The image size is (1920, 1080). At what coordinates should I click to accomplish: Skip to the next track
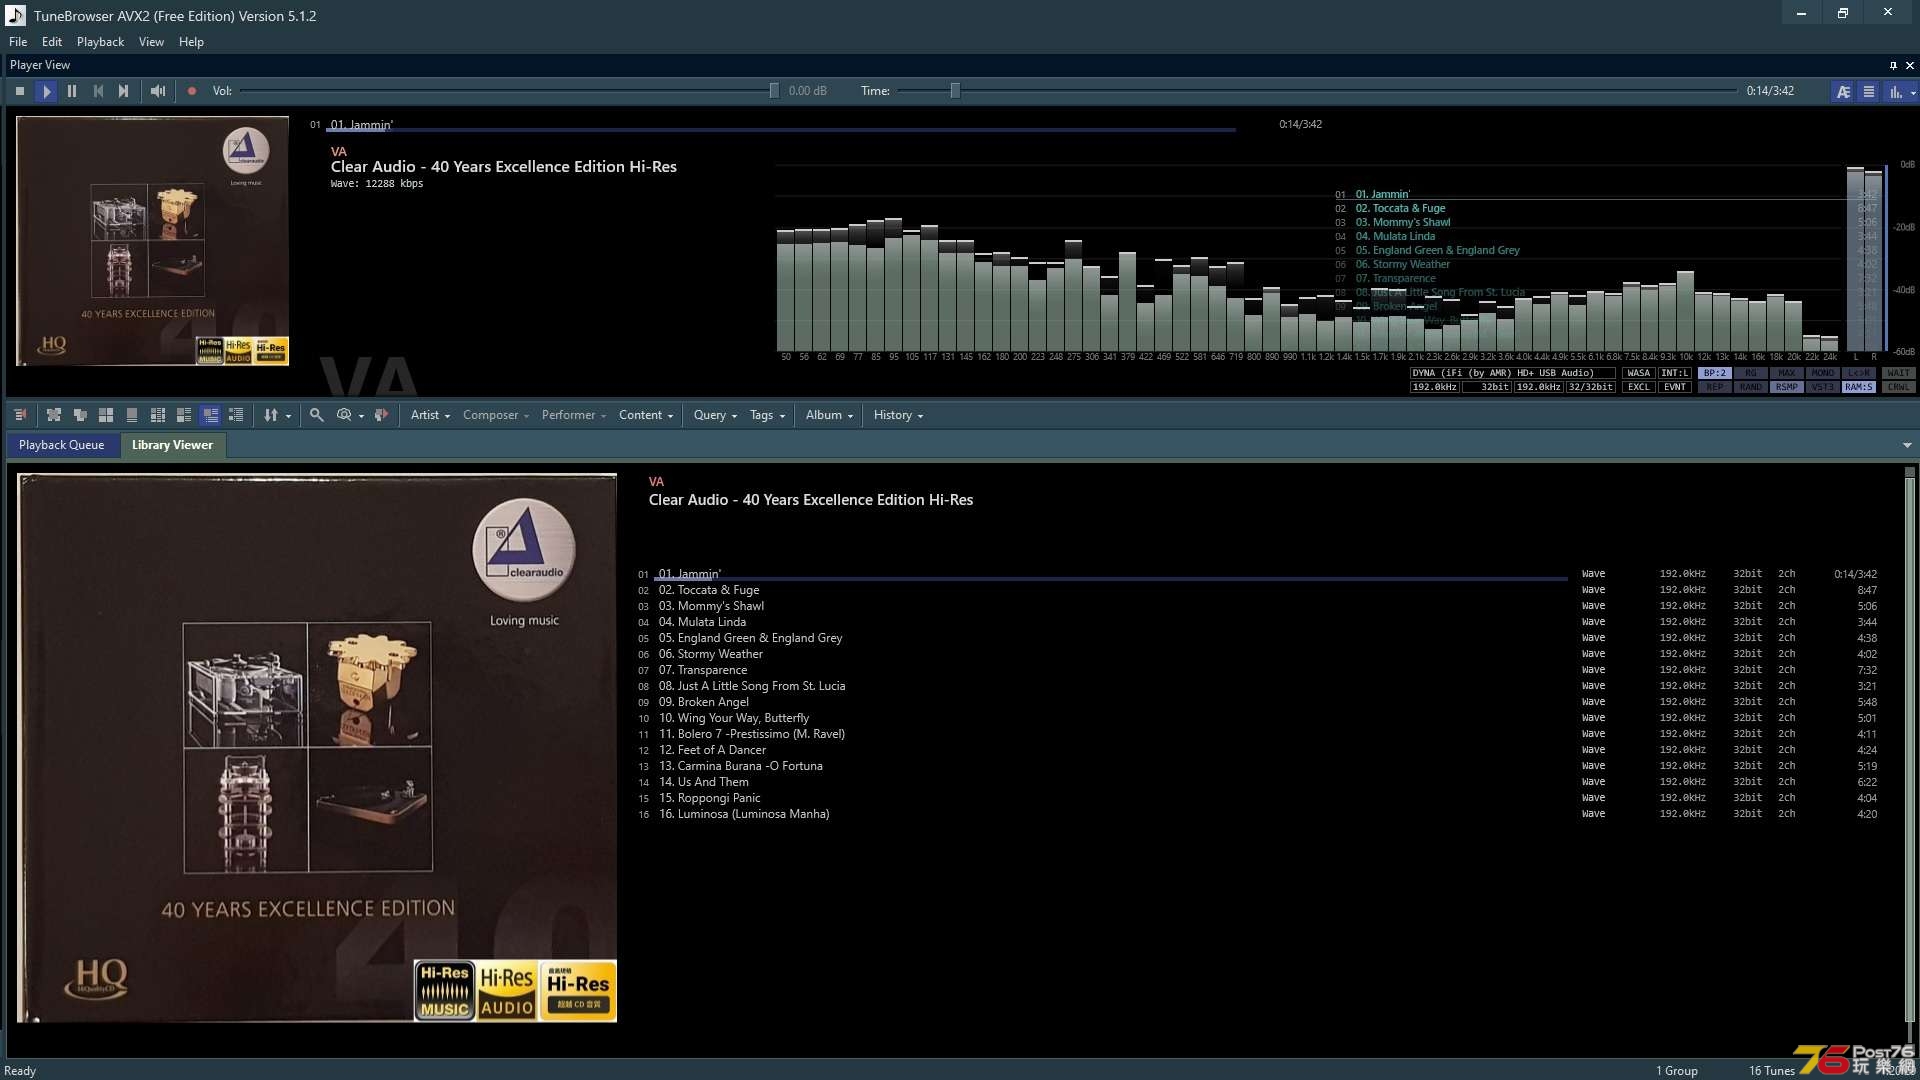[x=124, y=91]
